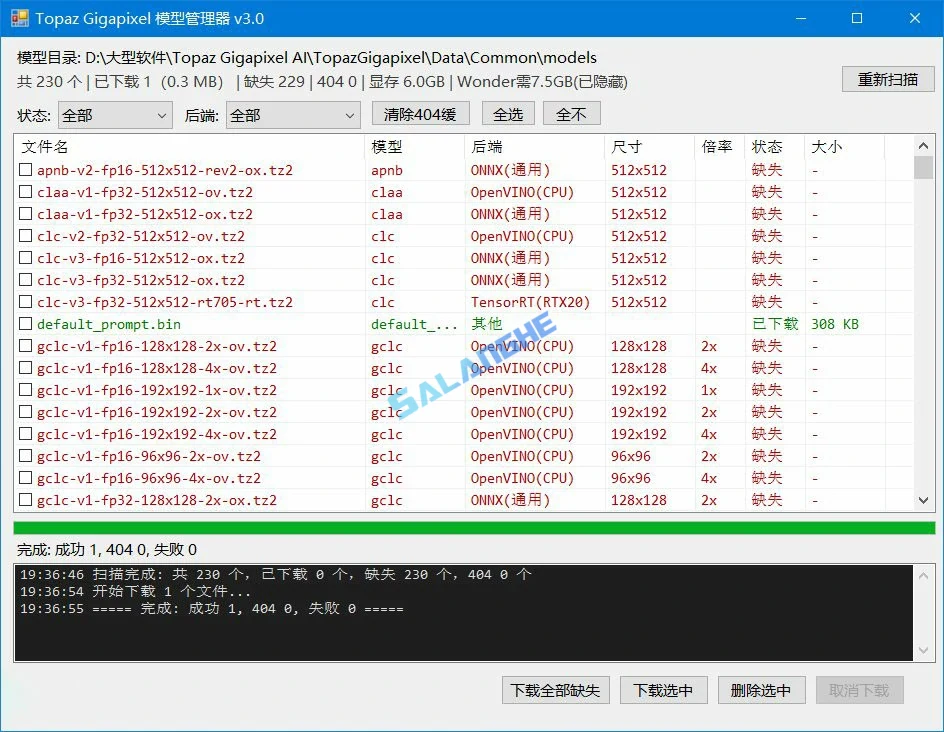The image size is (944, 732).
Task: Open the 状态 filter dropdown
Action: pos(115,115)
